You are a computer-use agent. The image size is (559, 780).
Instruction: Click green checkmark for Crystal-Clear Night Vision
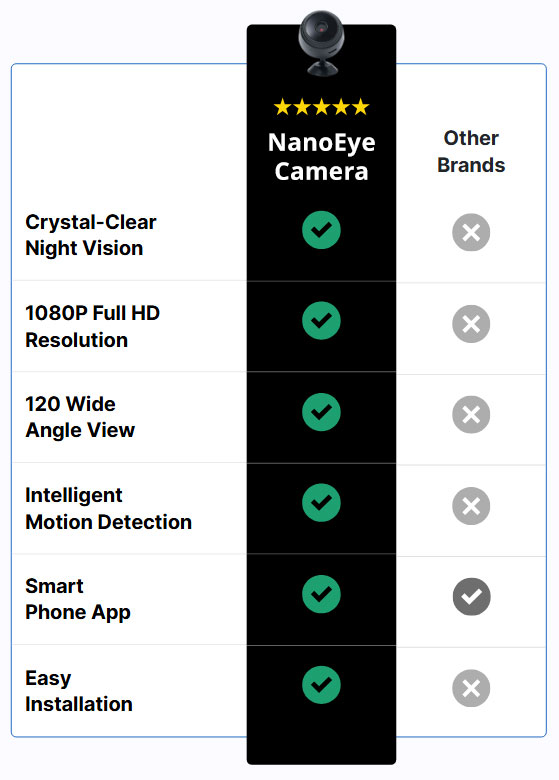click(x=321, y=230)
